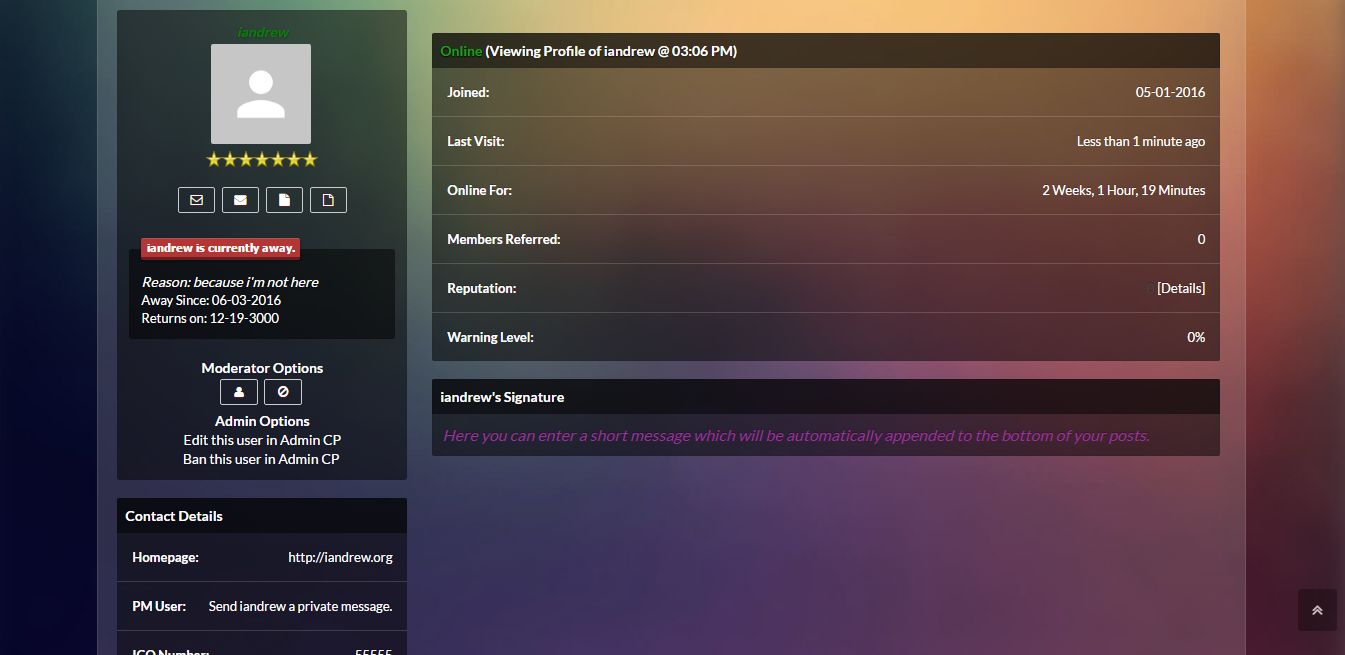Image resolution: width=1345 pixels, height=655 pixels.
Task: Click Send iandrew a private message
Action: [x=300, y=606]
